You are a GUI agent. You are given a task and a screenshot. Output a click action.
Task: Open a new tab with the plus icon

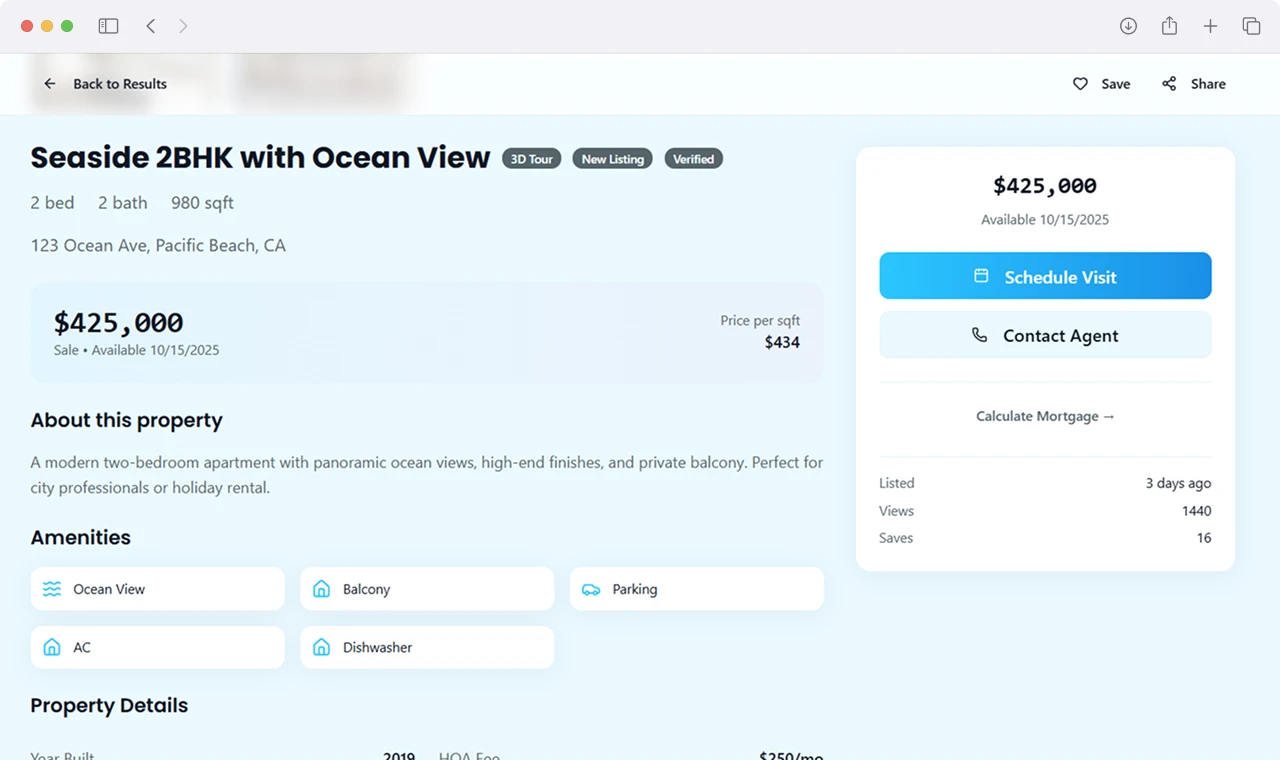click(1210, 26)
